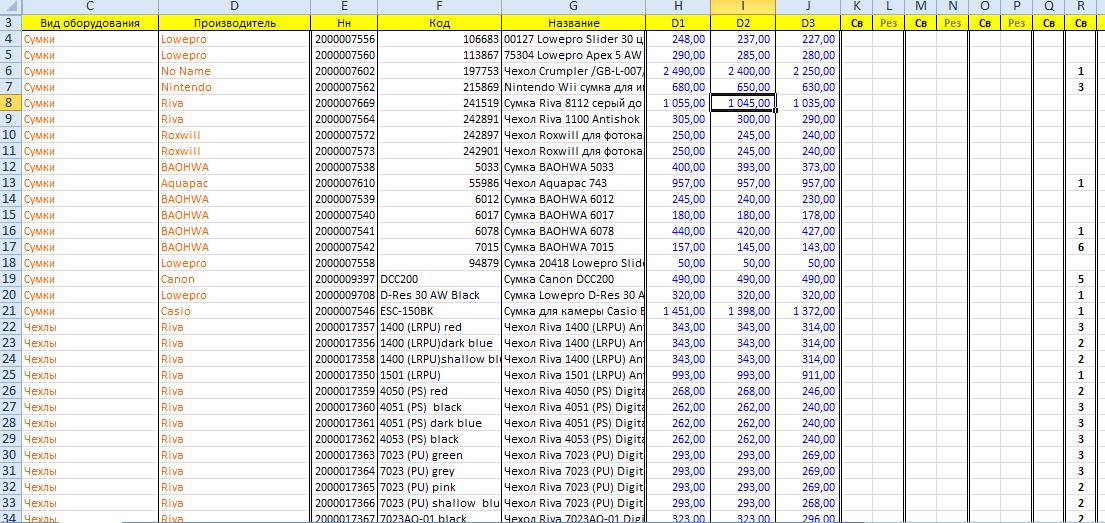The height and width of the screenshot is (523, 1105).
Task: Click the 'Код' header cell
Action: (440, 23)
